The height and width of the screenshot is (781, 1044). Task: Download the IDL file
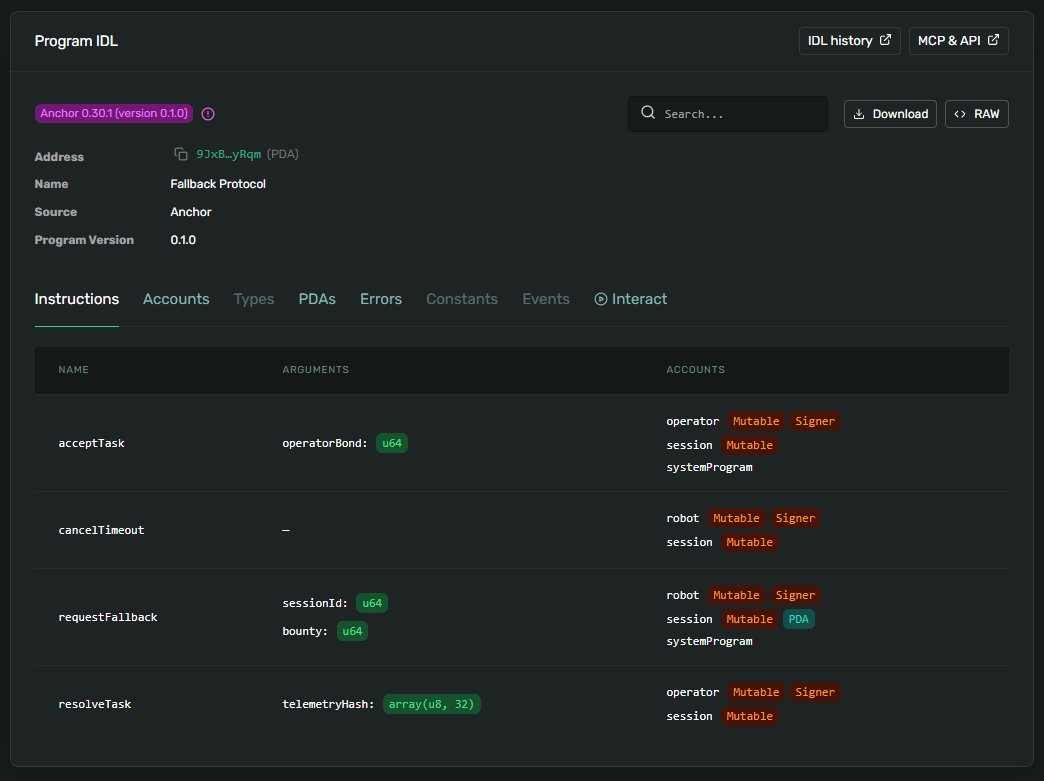890,114
